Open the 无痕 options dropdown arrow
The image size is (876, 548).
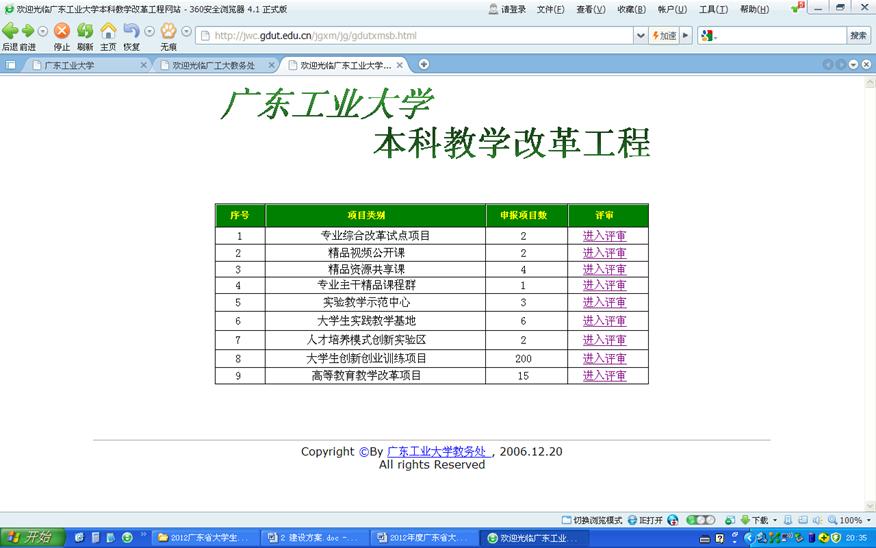(x=187, y=32)
